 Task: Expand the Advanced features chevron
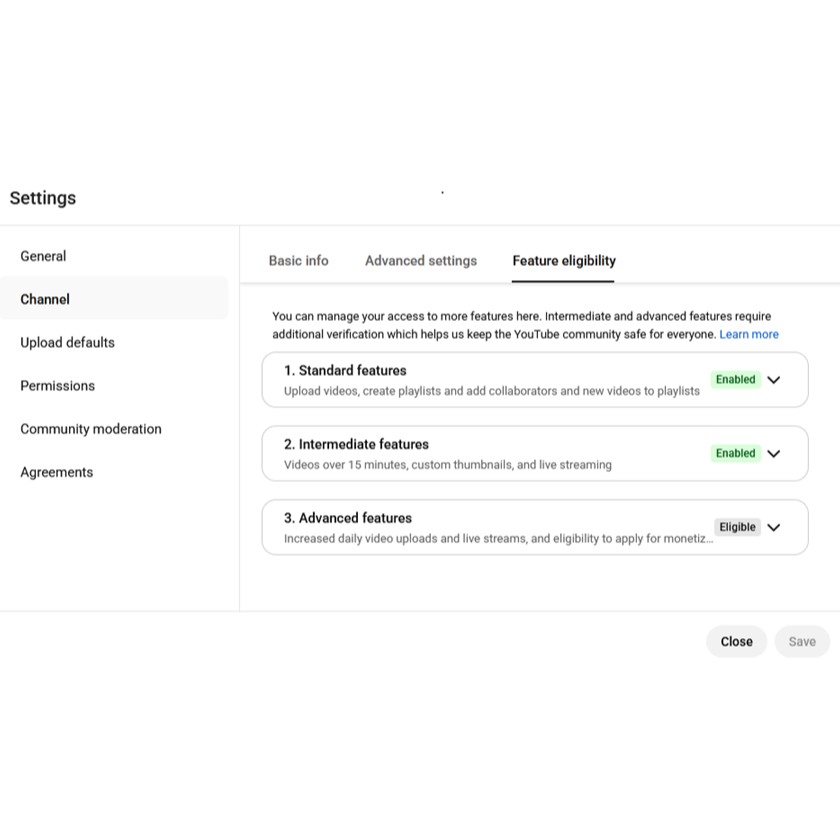(773, 528)
